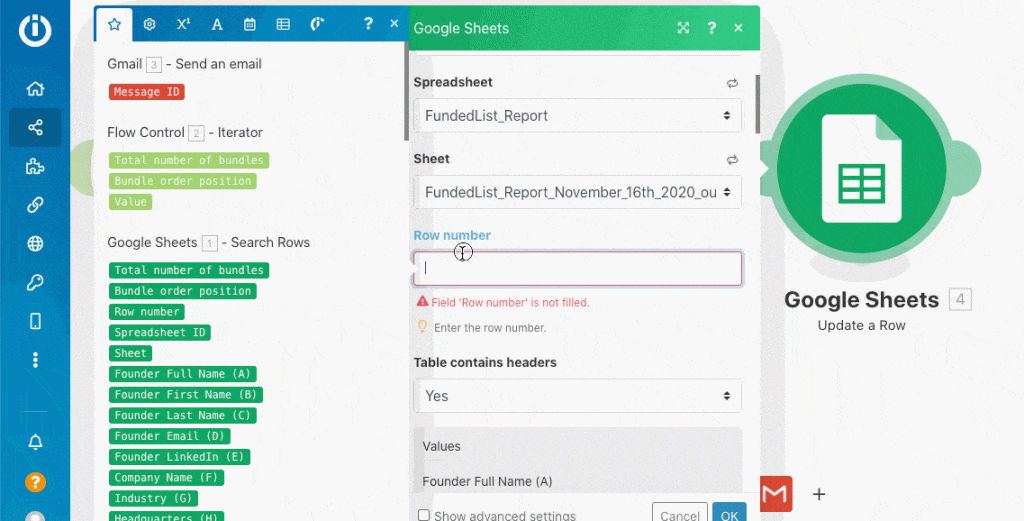Insert Industry (G) variable
1024x521 pixels.
(153, 498)
